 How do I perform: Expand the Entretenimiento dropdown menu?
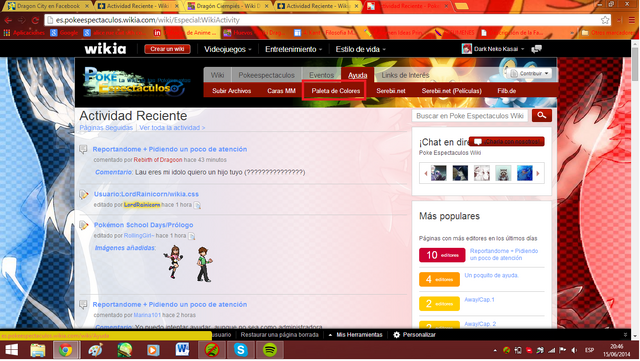(293, 49)
